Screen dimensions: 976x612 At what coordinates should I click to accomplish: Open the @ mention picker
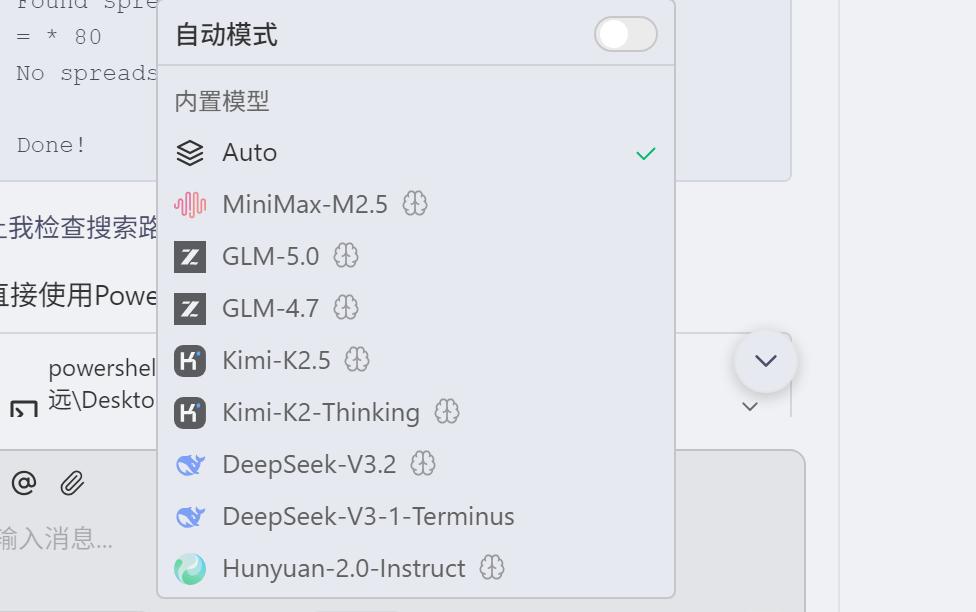click(25, 484)
